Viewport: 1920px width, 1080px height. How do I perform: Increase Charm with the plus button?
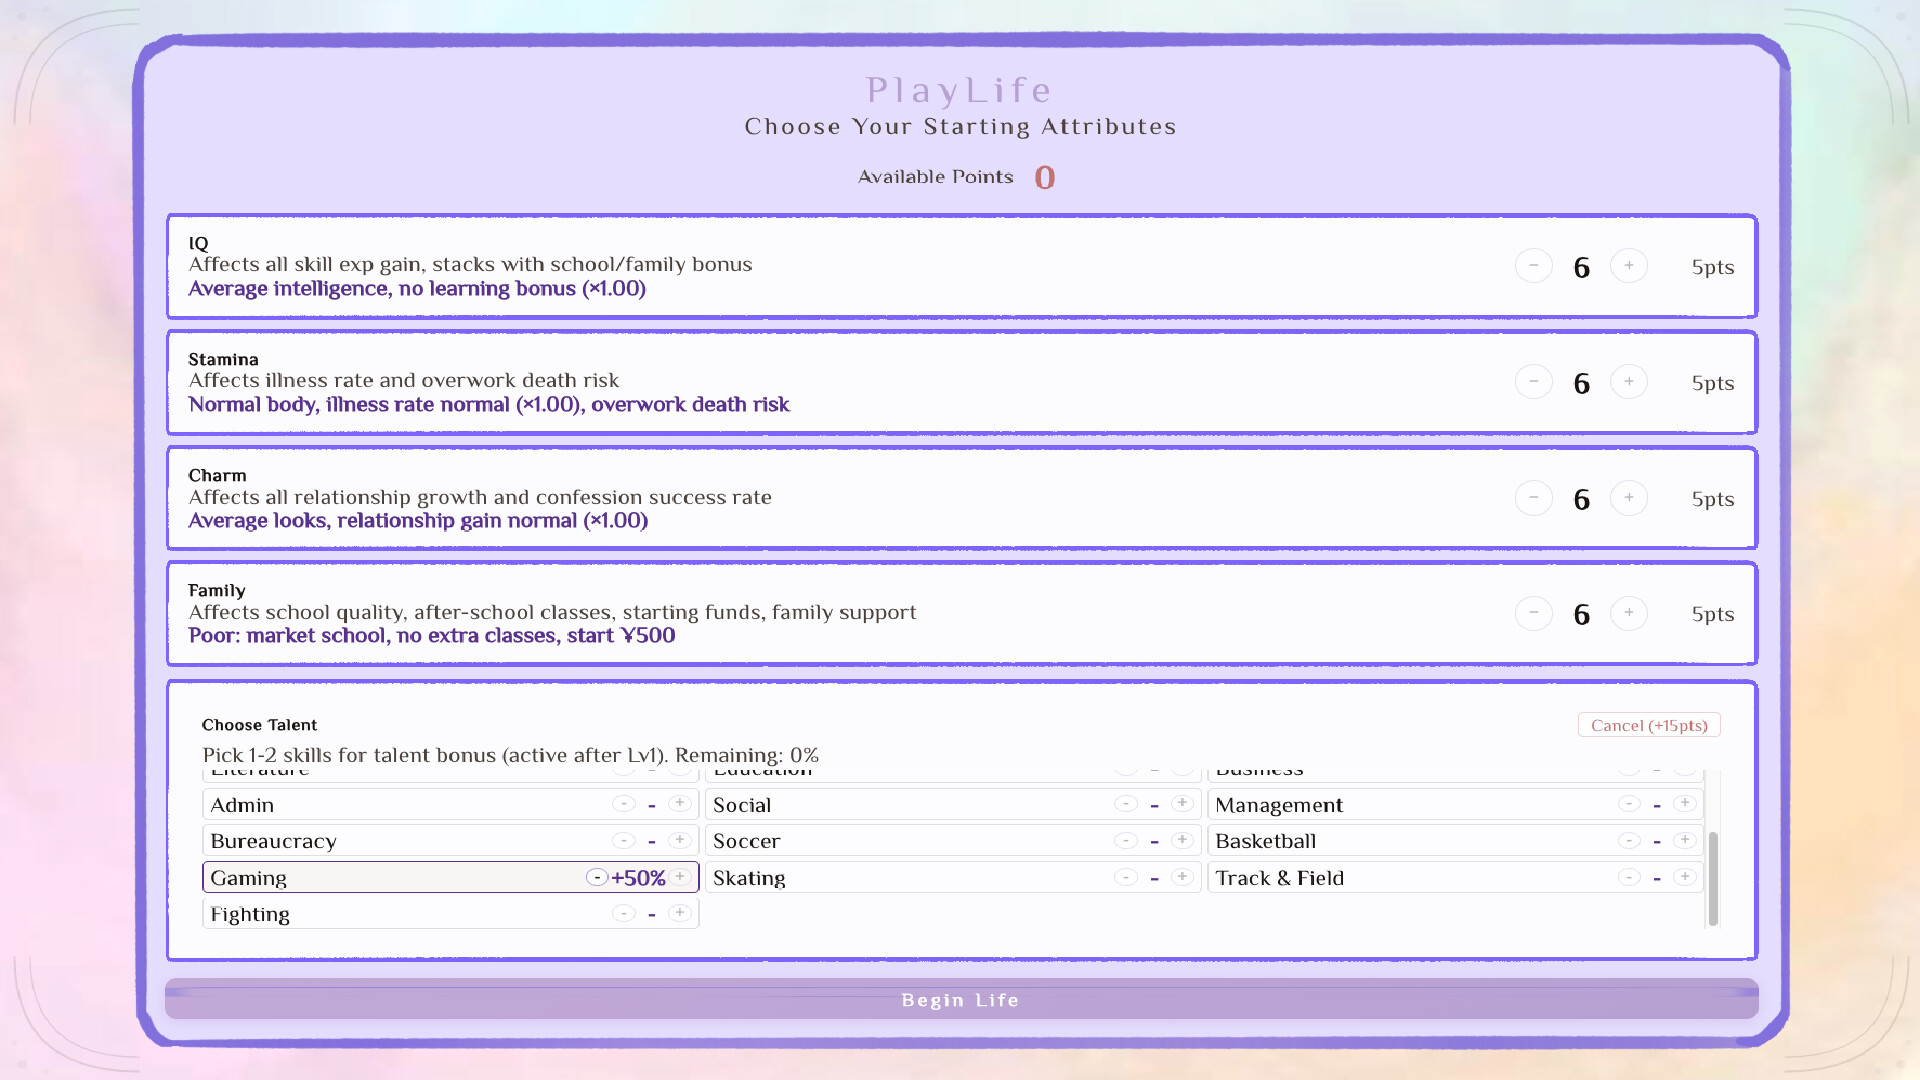click(1629, 498)
